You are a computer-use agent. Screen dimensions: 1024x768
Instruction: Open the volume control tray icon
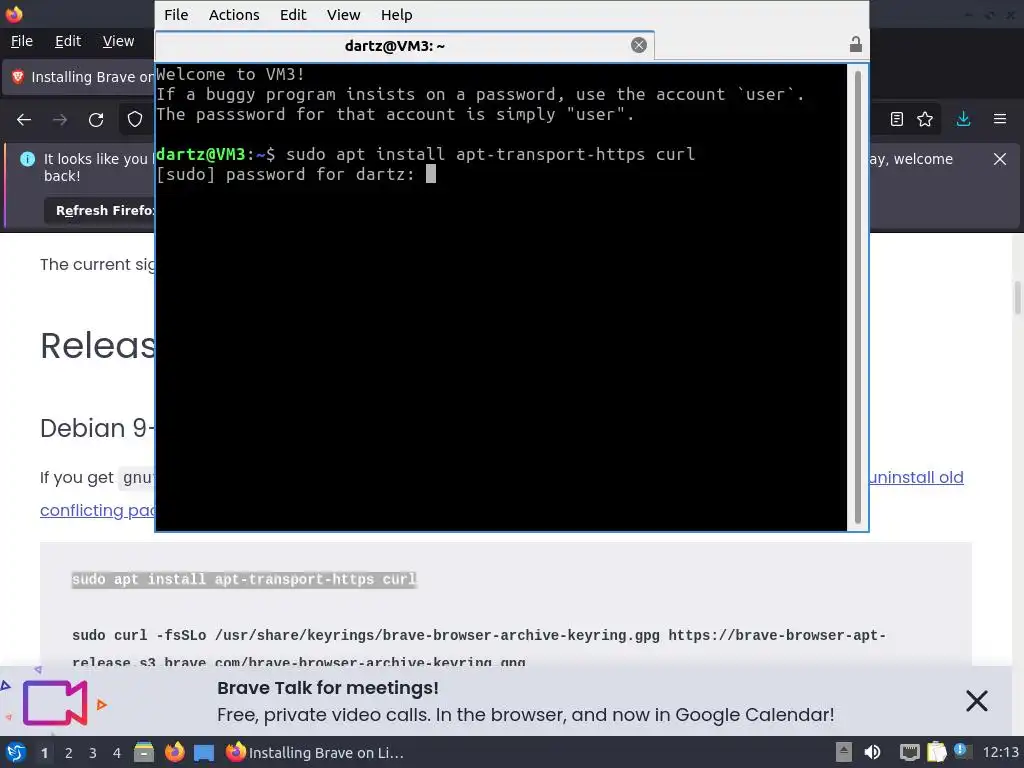[x=872, y=752]
